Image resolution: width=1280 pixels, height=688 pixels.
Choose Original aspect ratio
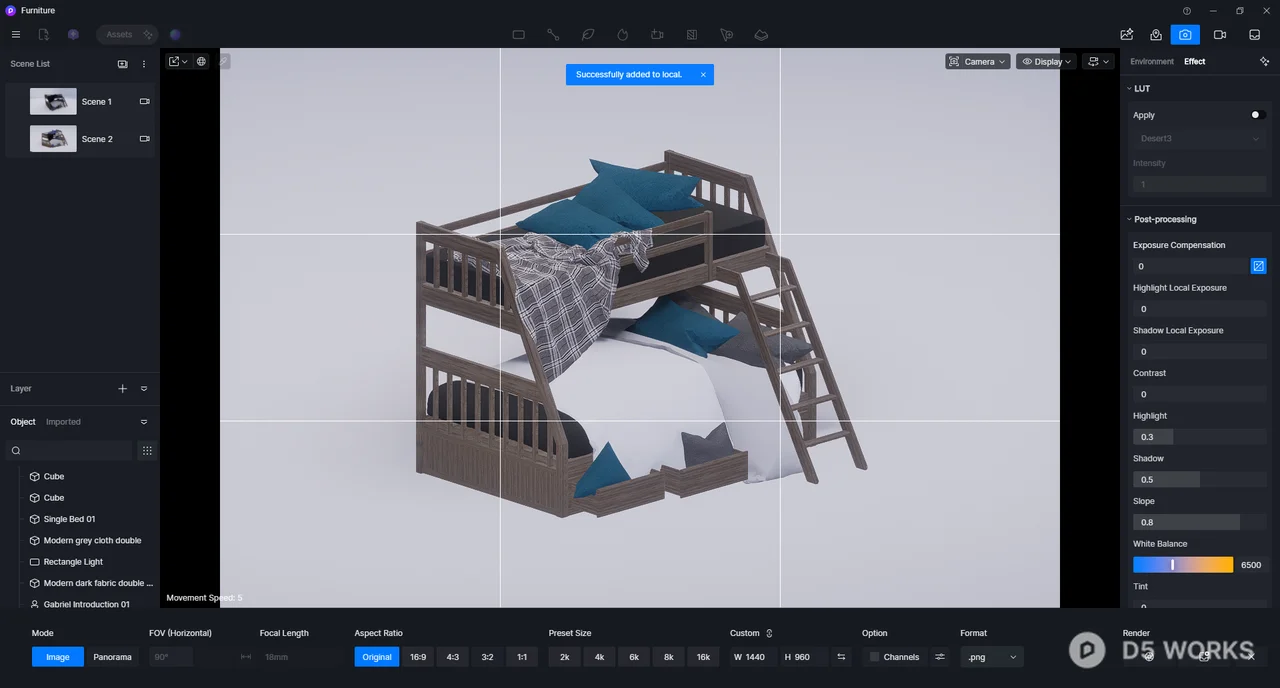[x=377, y=657]
